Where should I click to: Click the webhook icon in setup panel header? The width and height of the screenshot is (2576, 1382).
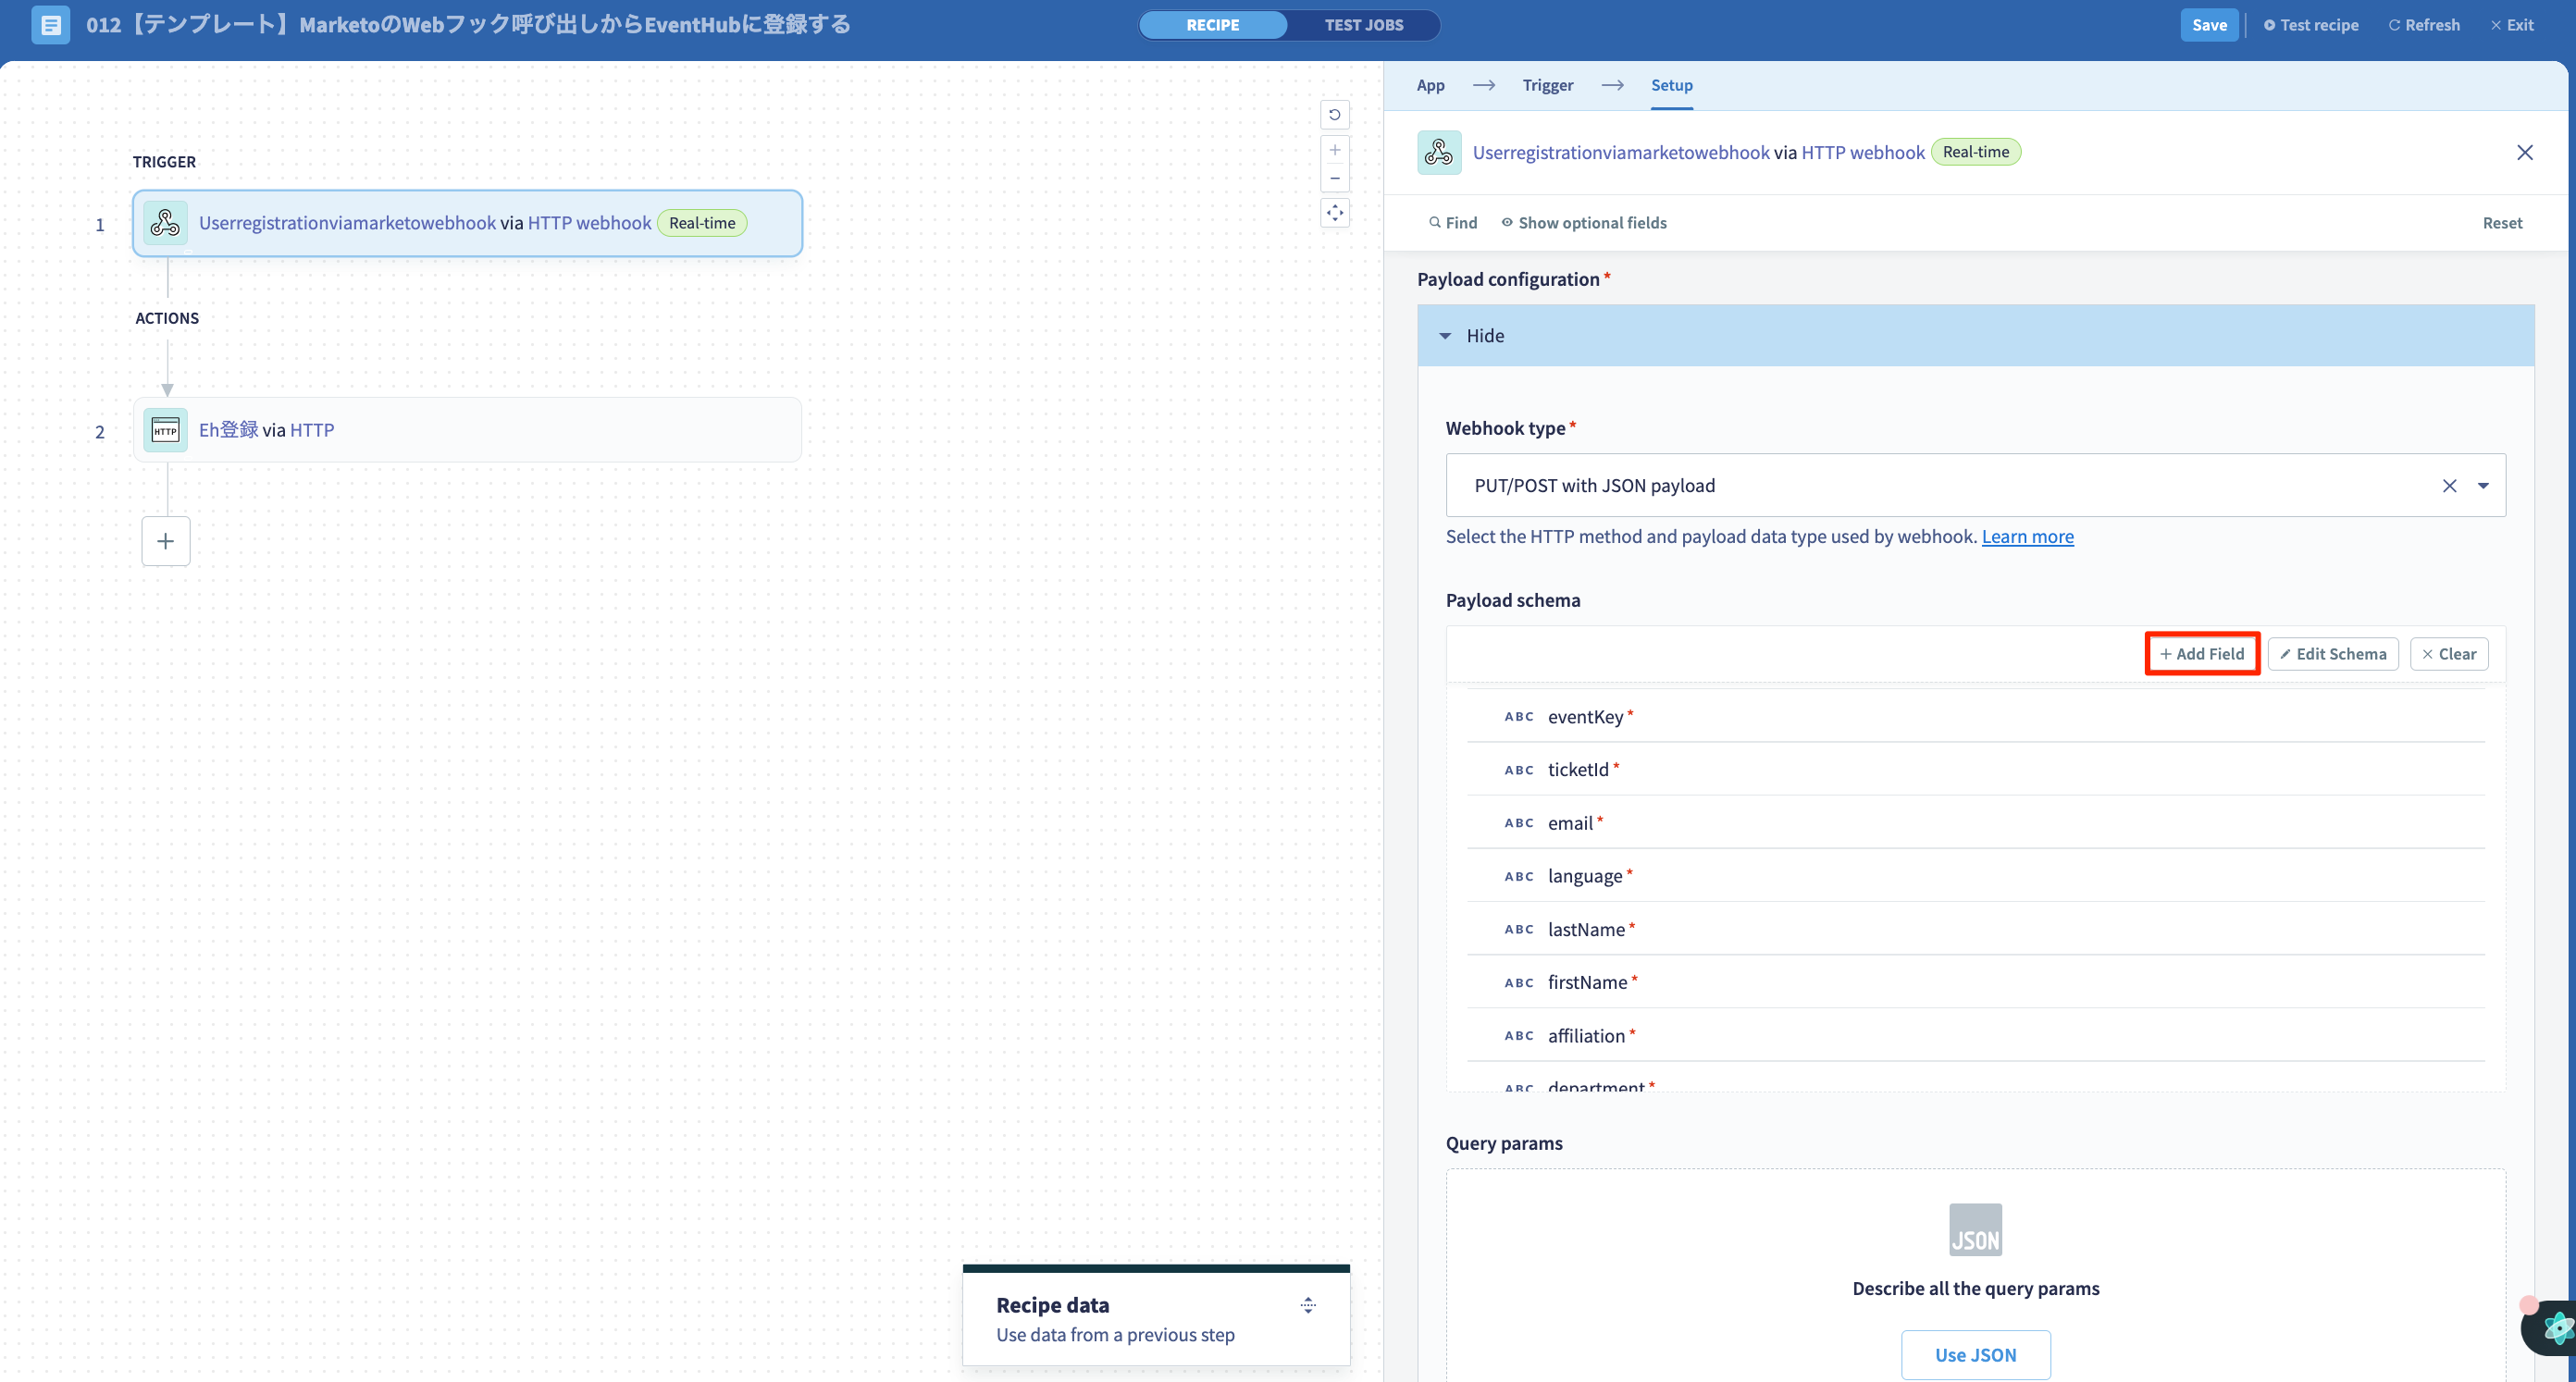tap(1439, 152)
